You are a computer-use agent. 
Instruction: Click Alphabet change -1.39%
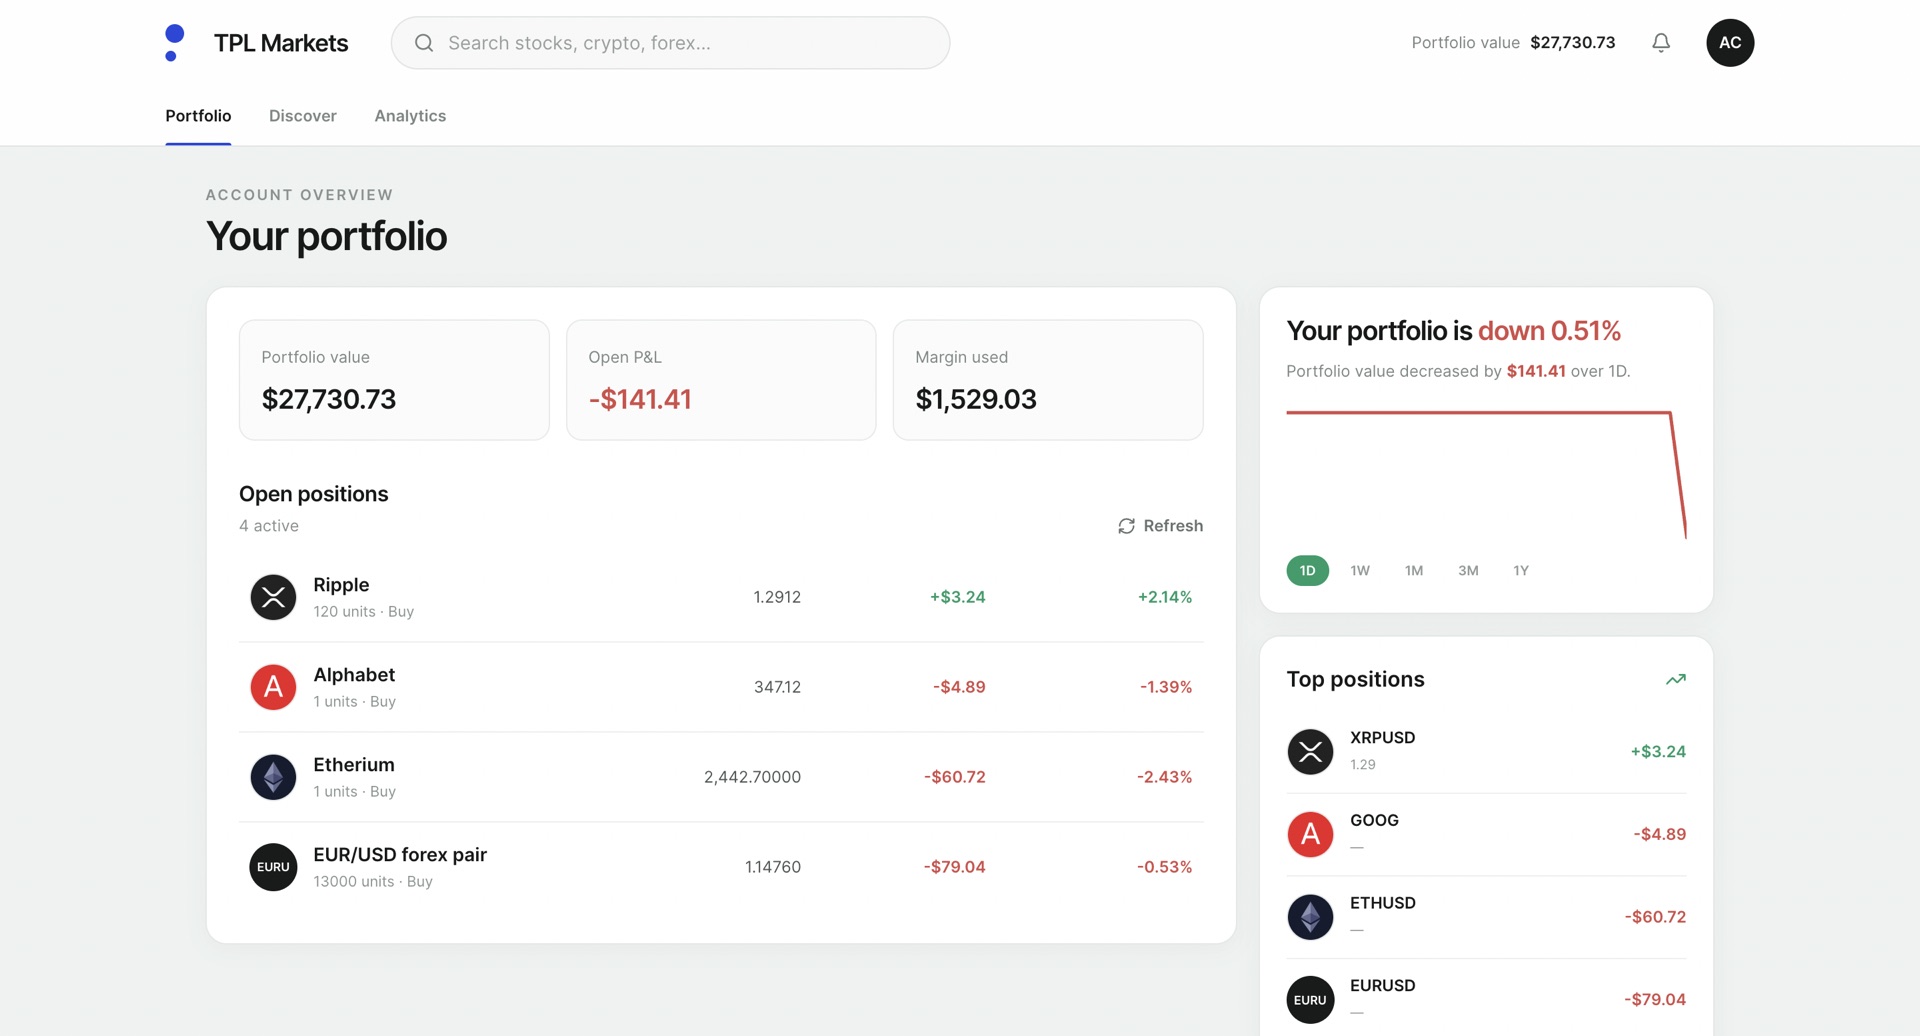coord(1166,687)
